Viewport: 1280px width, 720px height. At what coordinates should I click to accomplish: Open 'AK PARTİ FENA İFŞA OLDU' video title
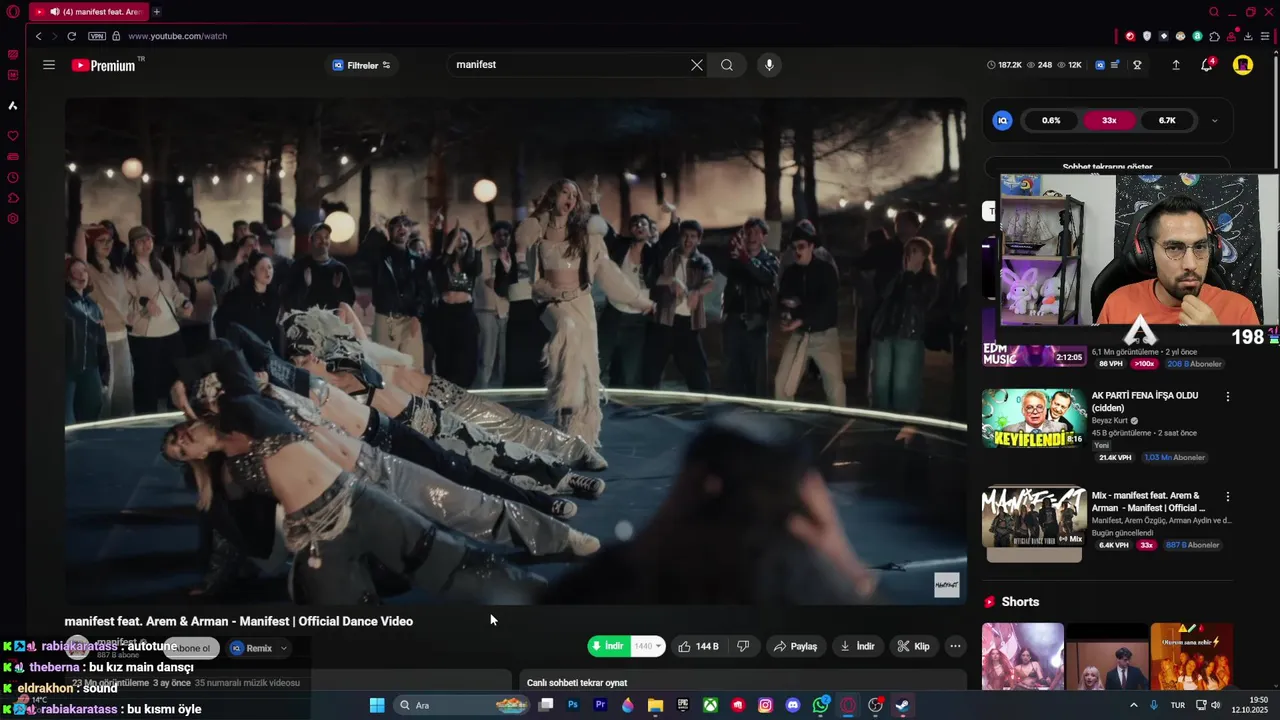click(1145, 401)
